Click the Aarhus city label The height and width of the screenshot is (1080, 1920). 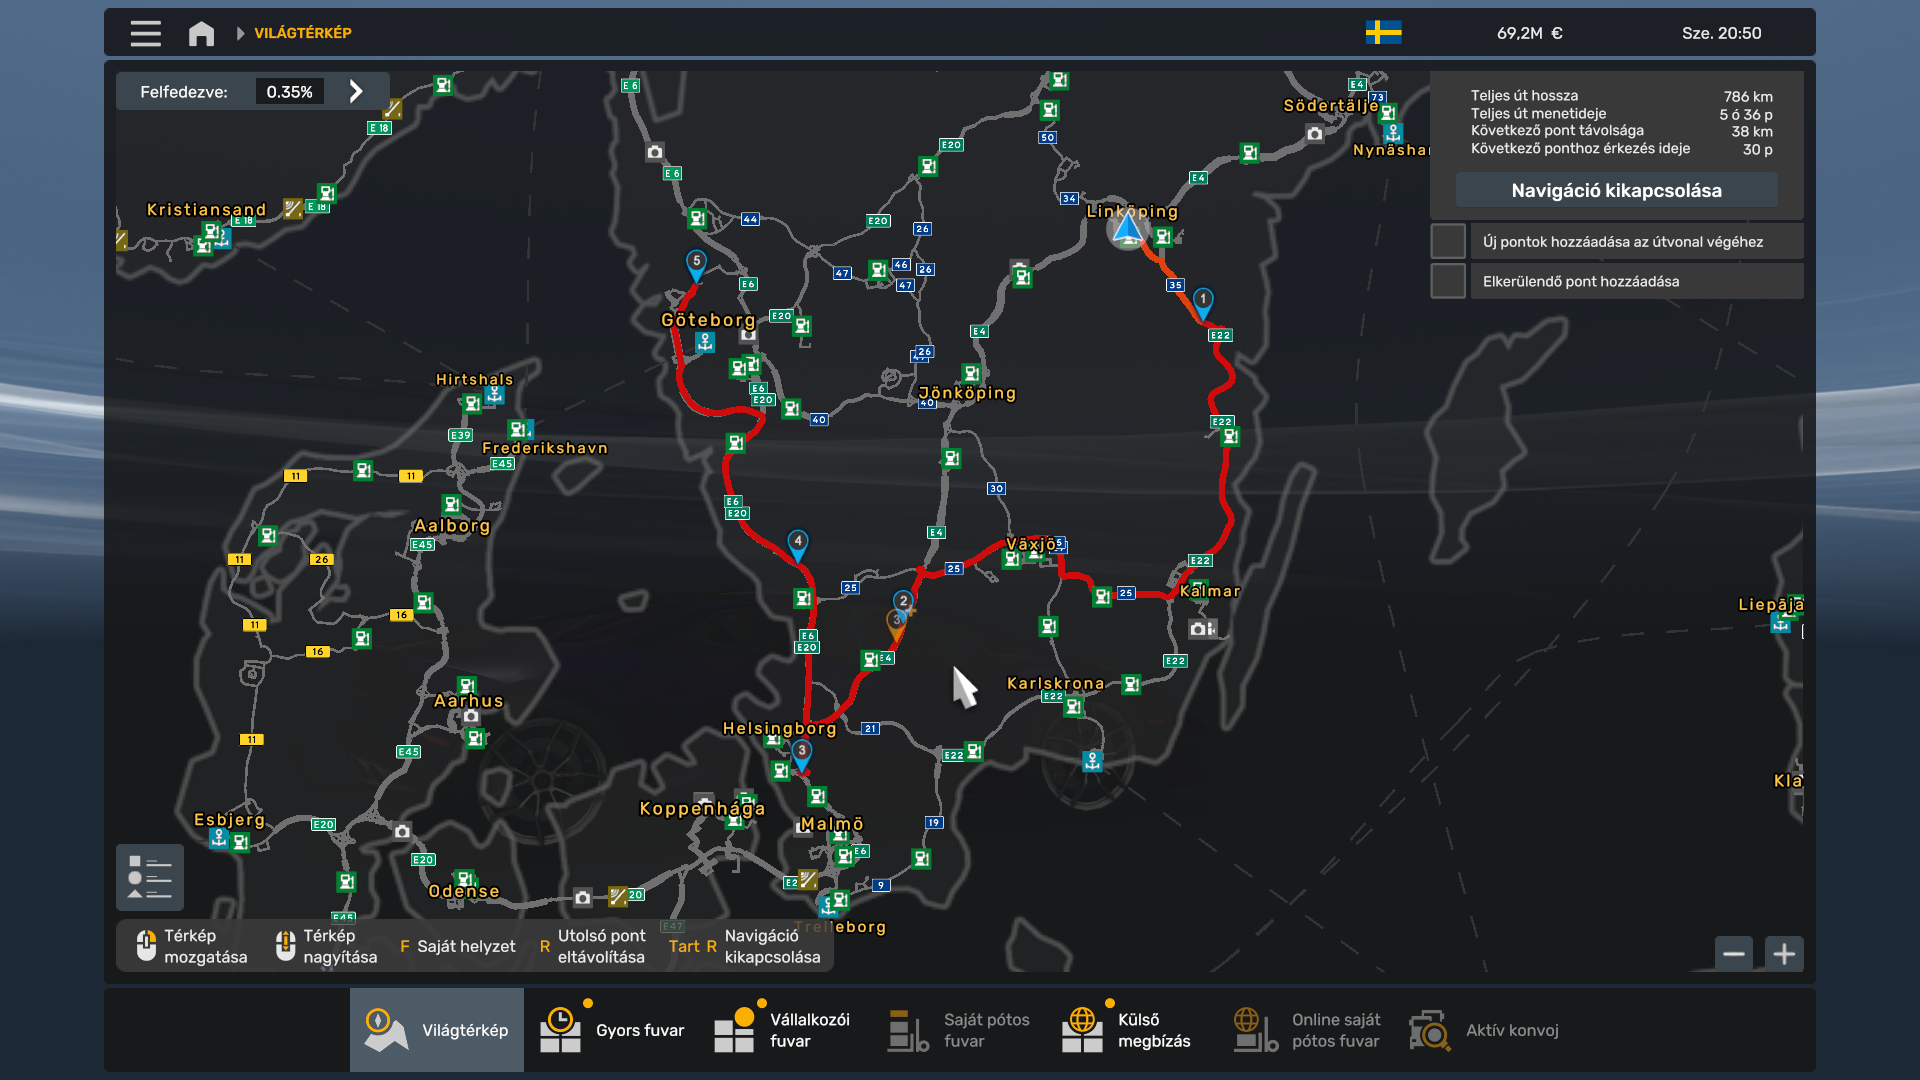(x=469, y=701)
